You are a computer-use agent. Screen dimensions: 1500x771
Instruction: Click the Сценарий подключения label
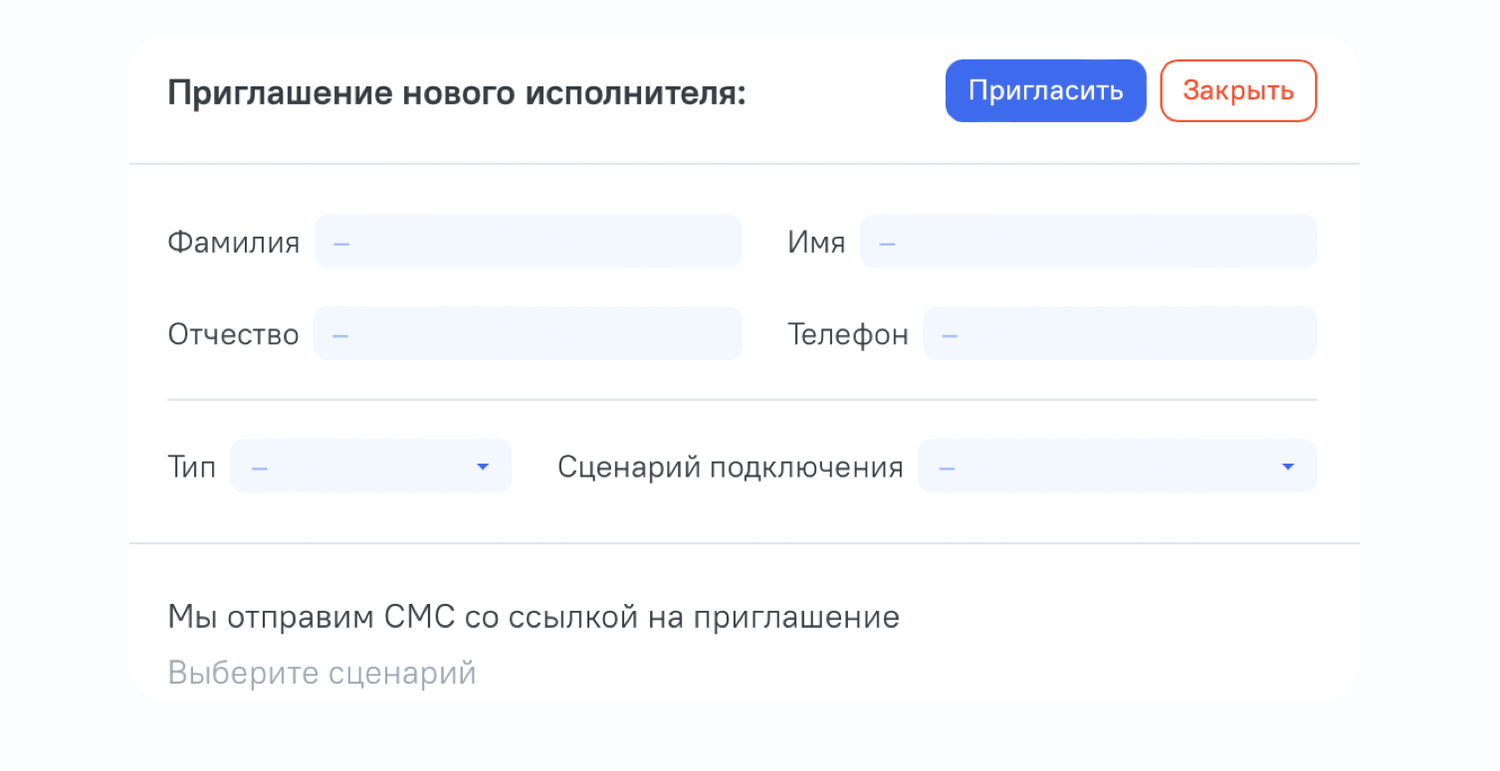[x=731, y=467]
